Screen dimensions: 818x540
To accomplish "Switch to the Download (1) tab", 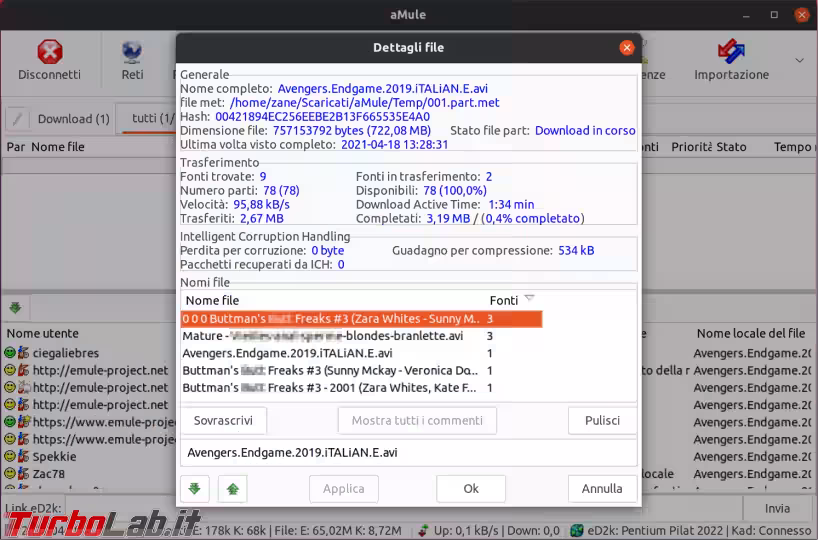I will click(x=74, y=119).
